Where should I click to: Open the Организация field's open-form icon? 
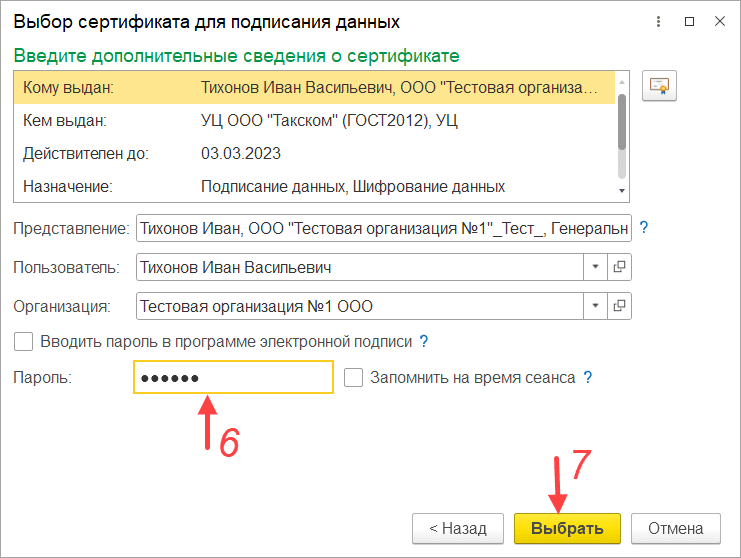coord(619,306)
